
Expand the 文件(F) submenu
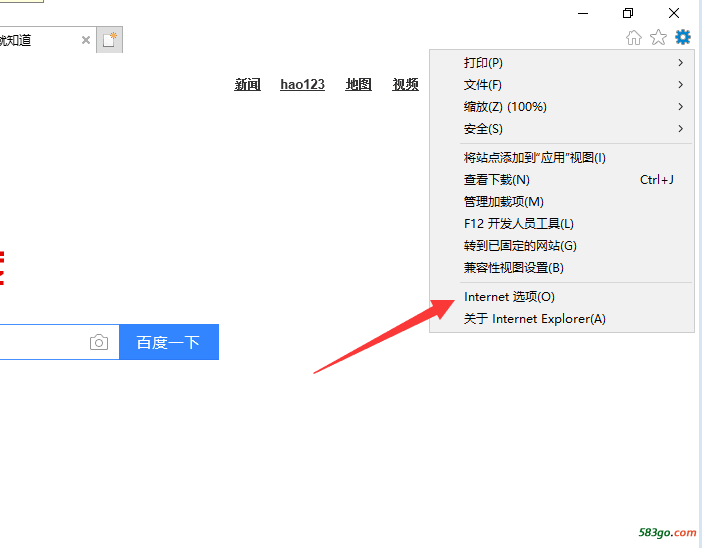tap(562, 85)
